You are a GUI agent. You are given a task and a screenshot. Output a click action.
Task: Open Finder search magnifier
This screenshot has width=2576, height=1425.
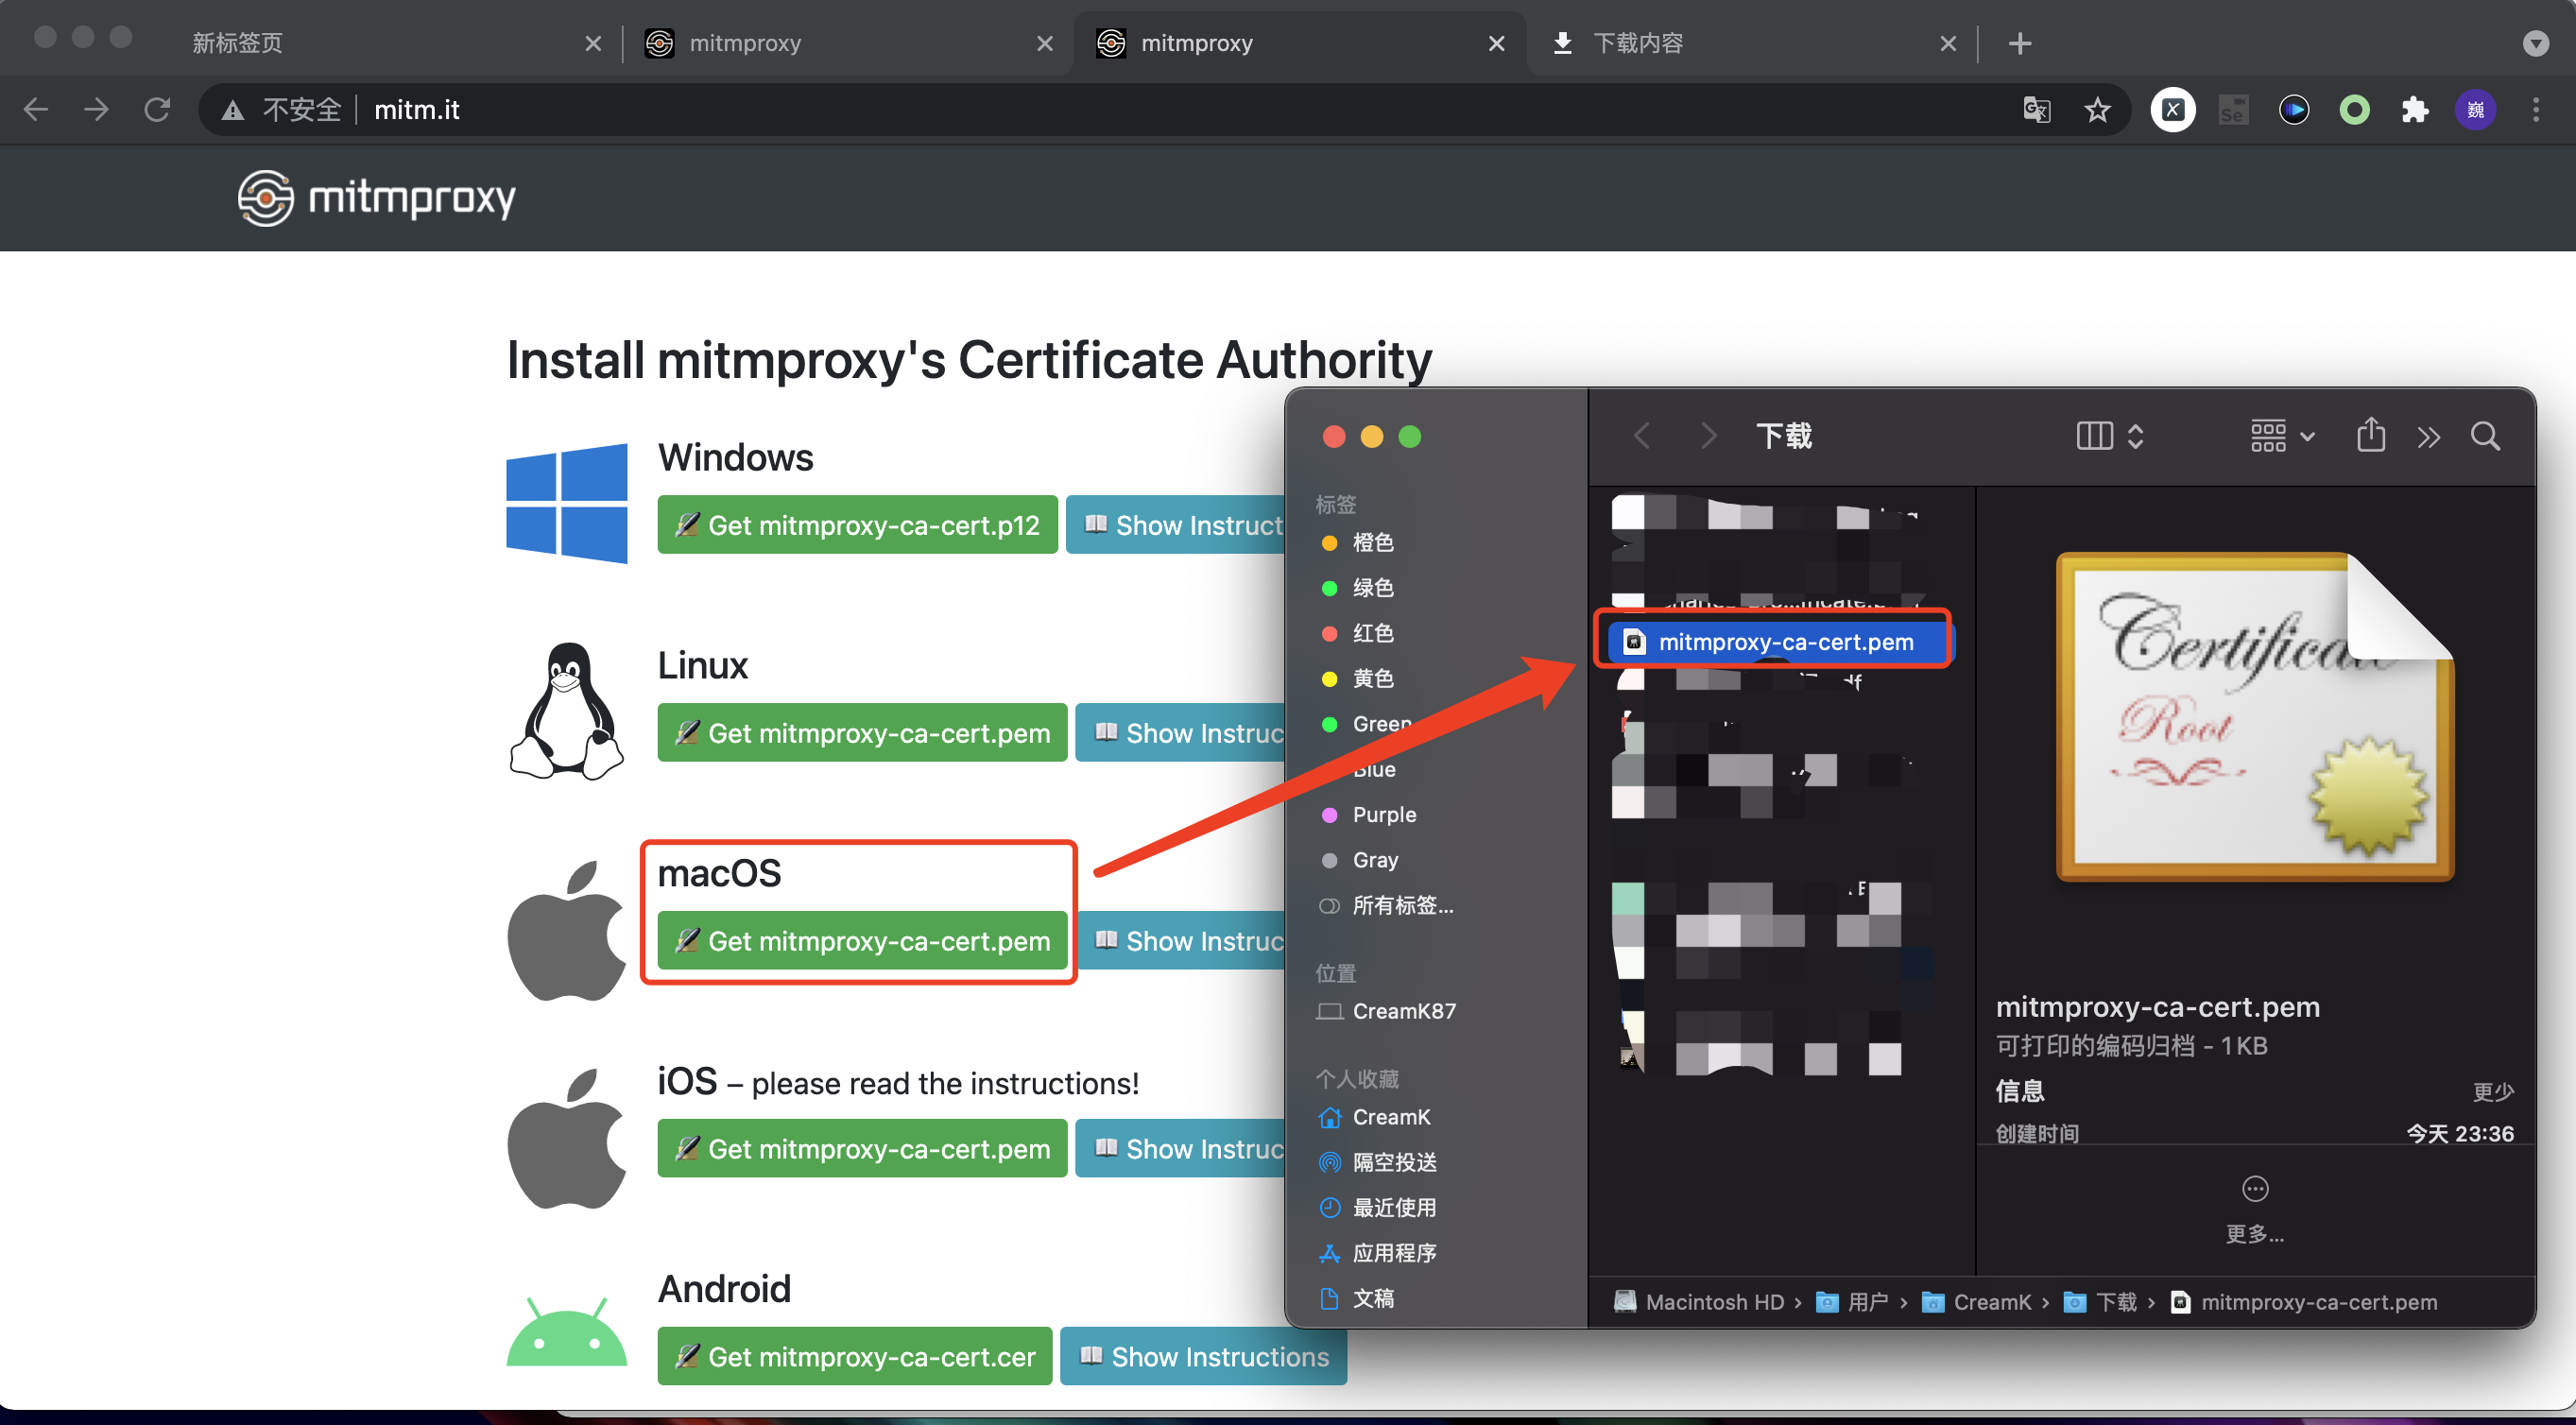click(2486, 437)
